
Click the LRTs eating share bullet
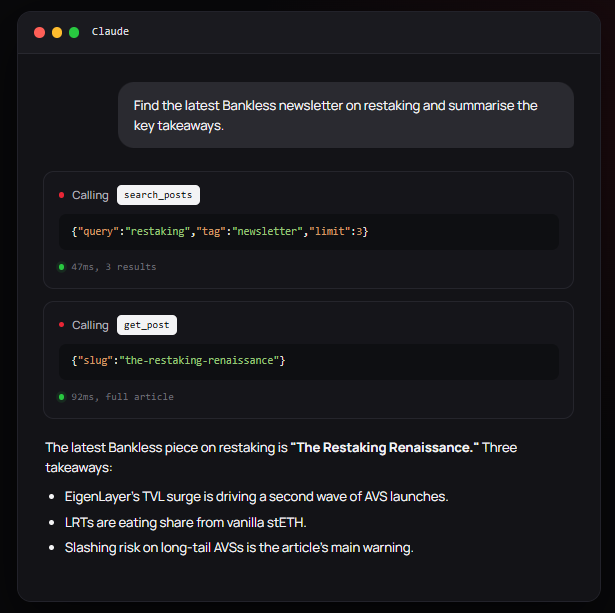click(186, 522)
